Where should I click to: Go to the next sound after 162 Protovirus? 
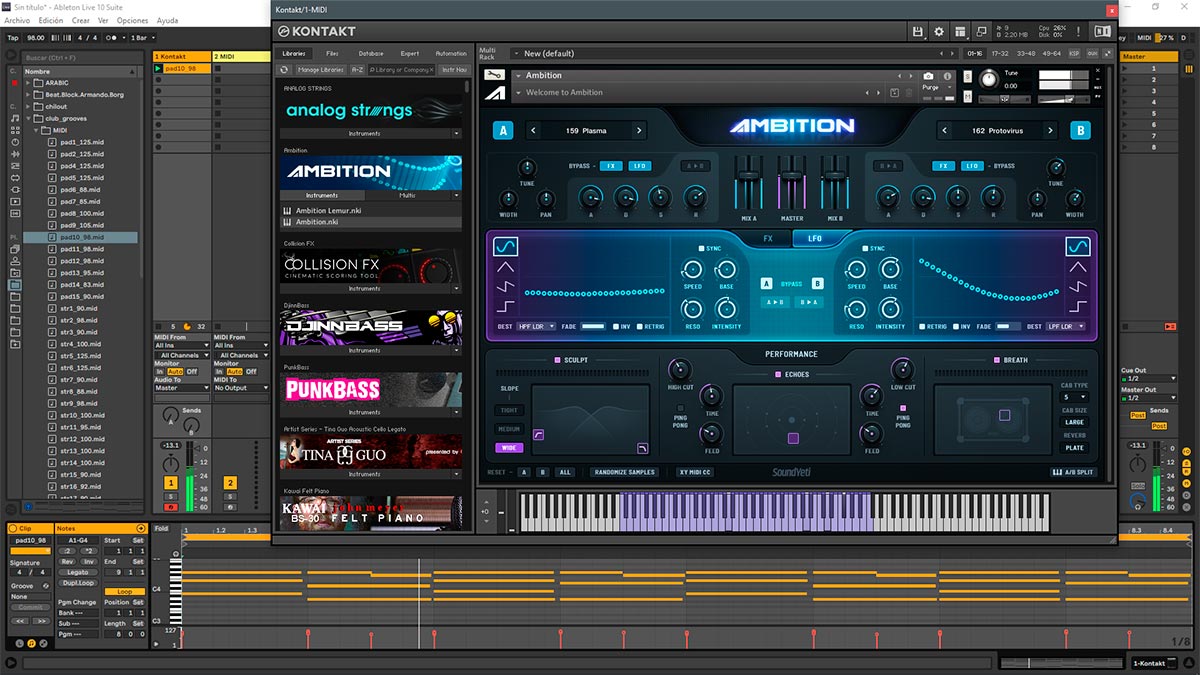(x=1050, y=131)
